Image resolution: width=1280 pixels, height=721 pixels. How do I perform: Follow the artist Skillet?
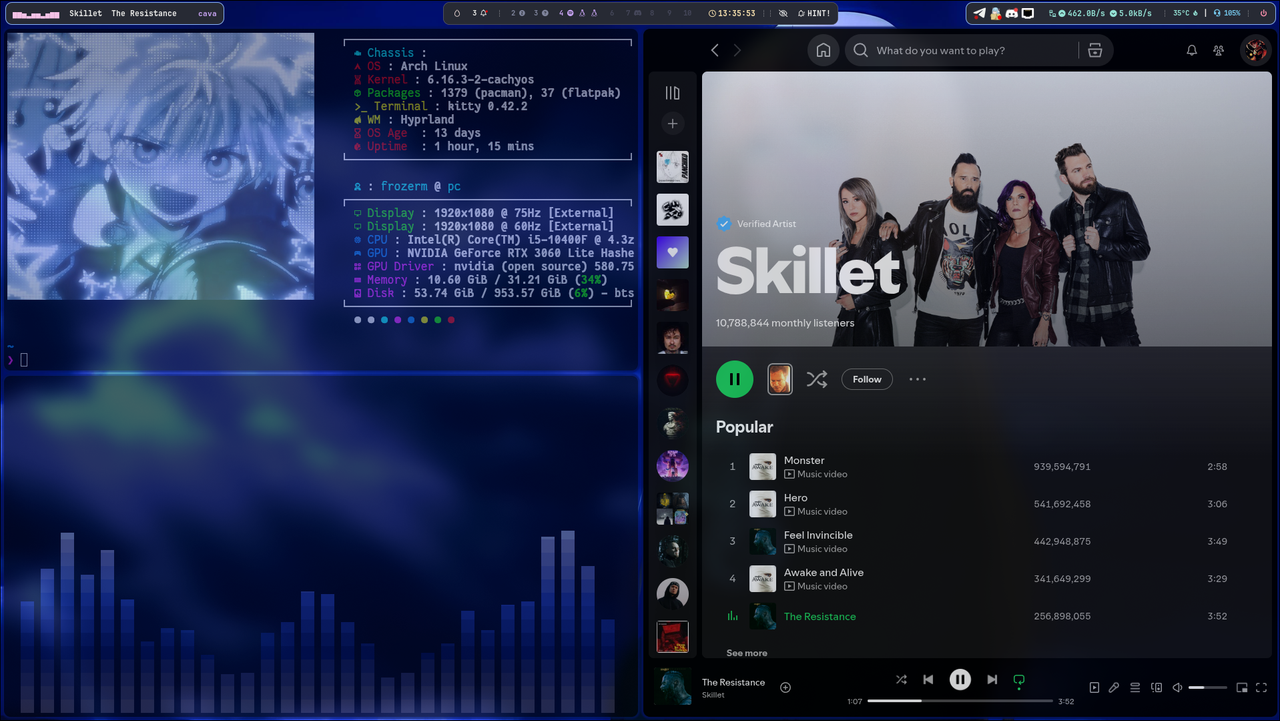(x=867, y=379)
